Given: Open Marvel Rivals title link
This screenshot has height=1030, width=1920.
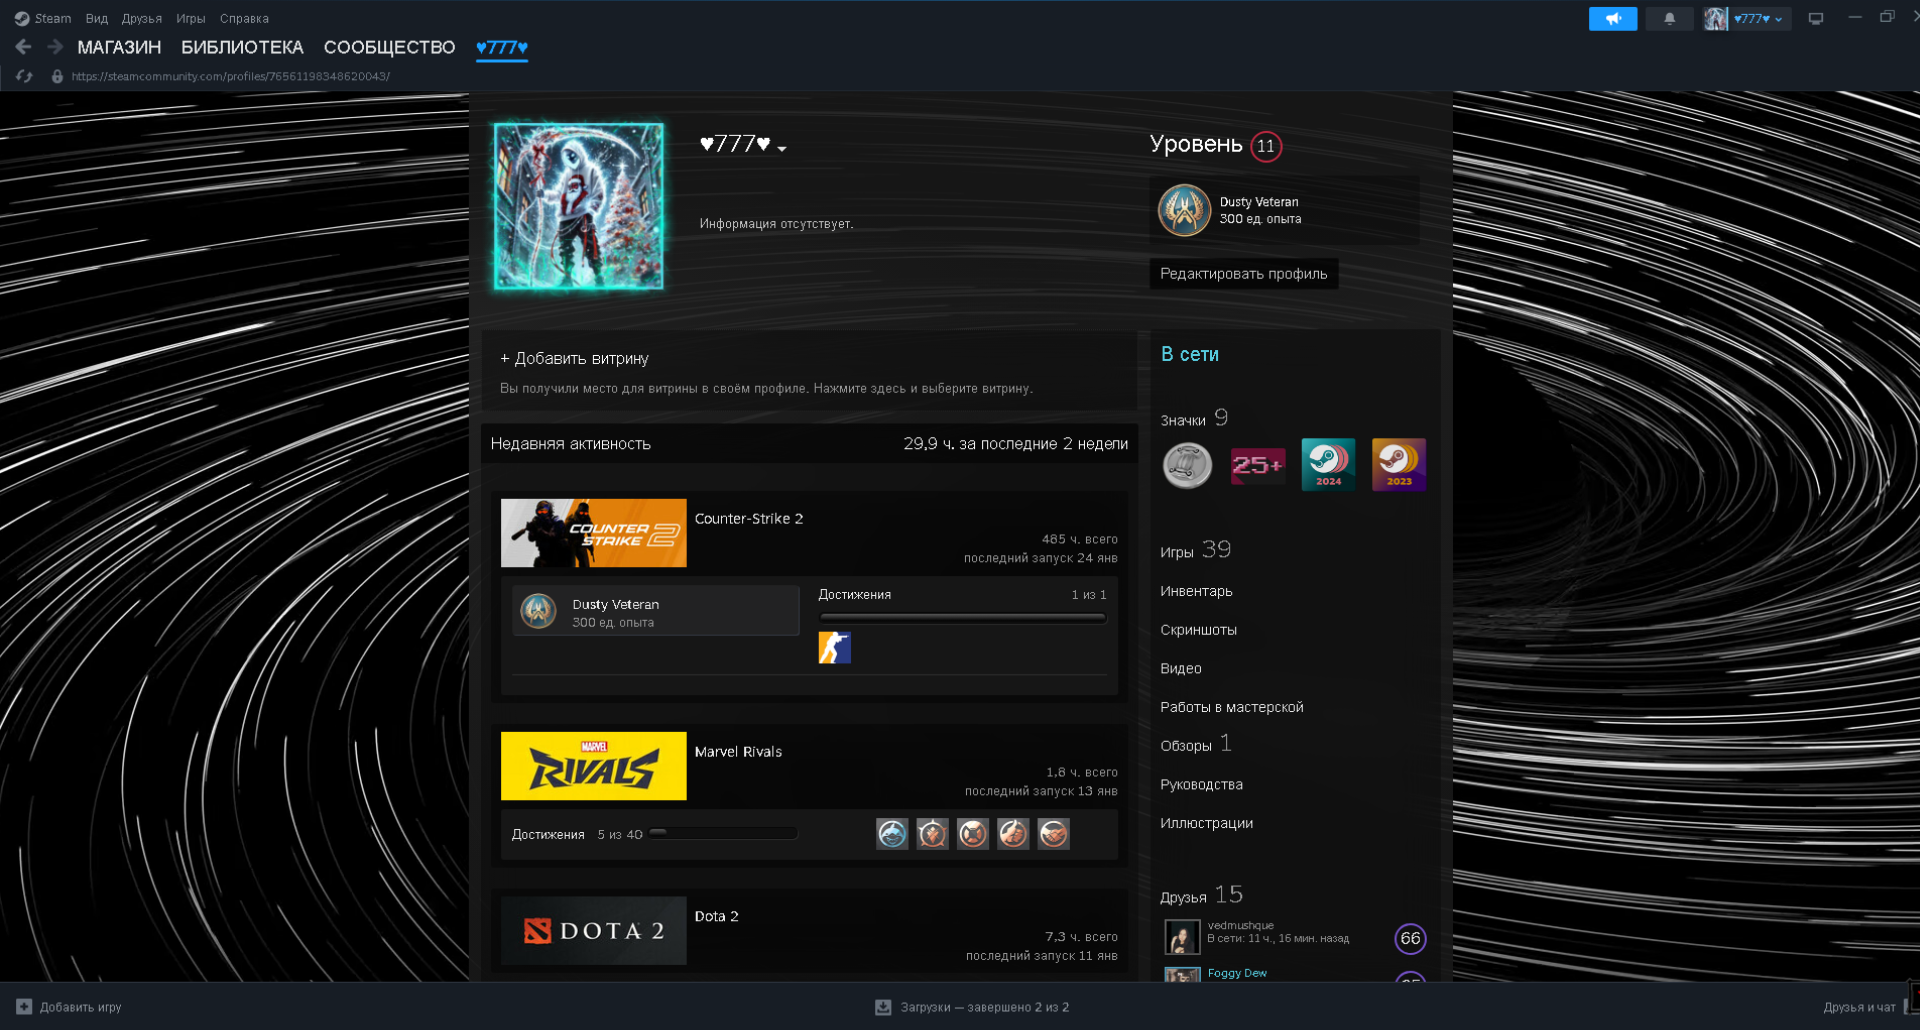Looking at the screenshot, I should (738, 751).
